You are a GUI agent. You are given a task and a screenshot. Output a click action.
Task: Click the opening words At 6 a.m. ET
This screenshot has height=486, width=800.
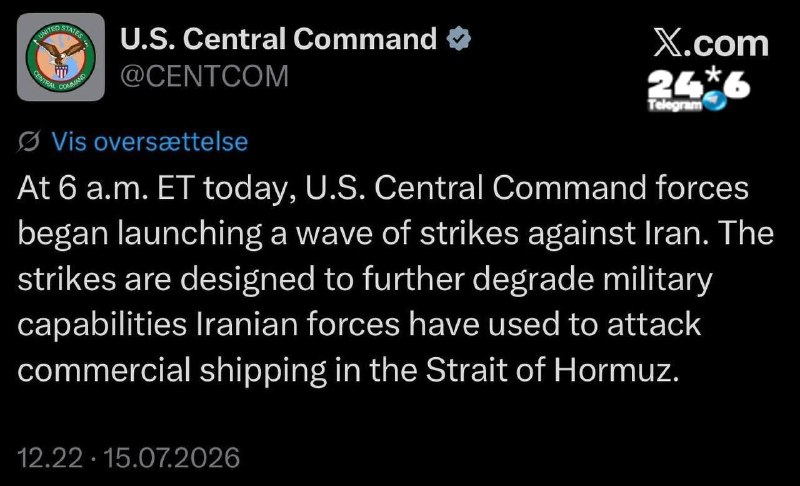tap(106, 188)
